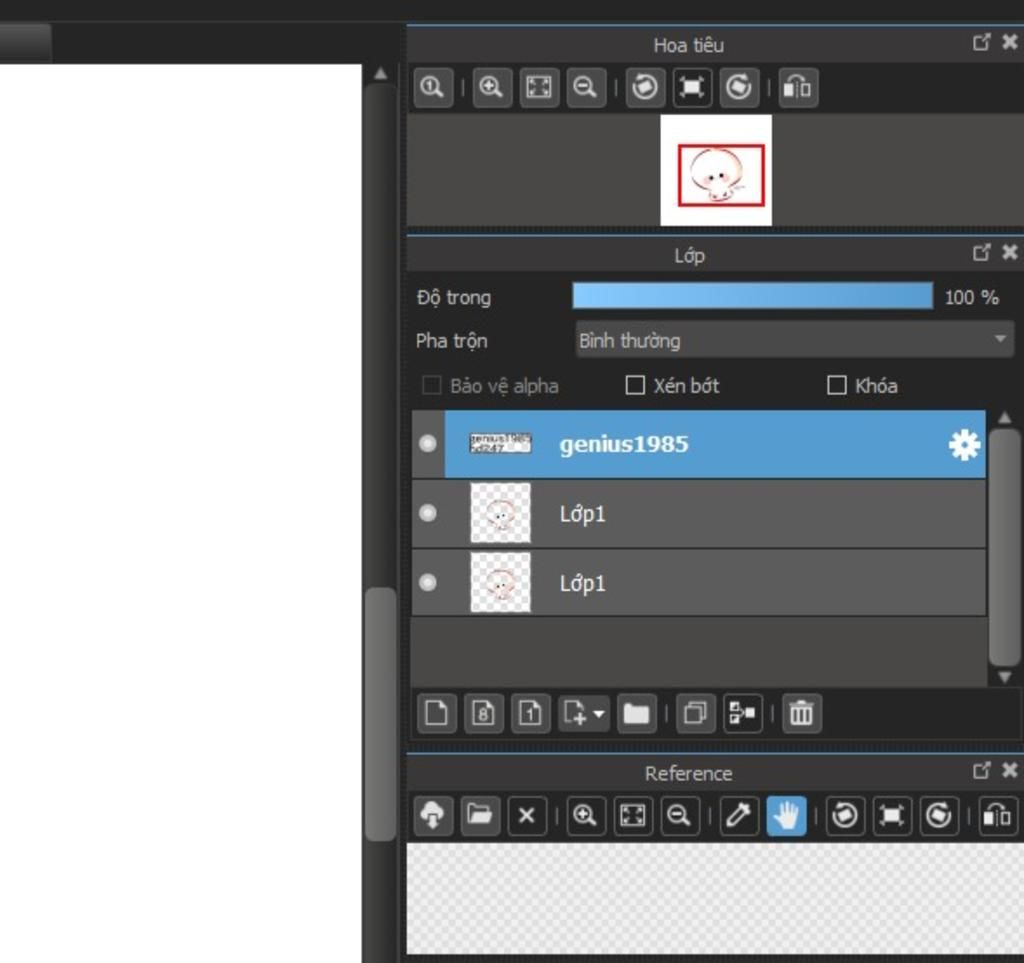
Task: Close the Lớp layer panel
Action: pyautogui.click(x=1010, y=253)
